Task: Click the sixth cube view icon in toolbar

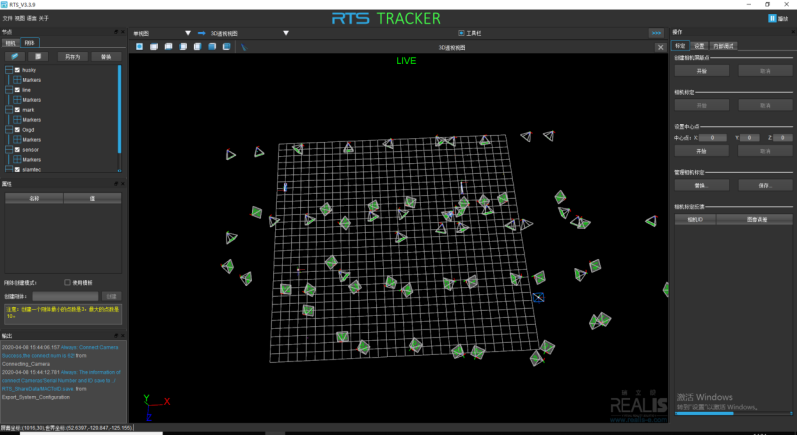Action: point(212,47)
